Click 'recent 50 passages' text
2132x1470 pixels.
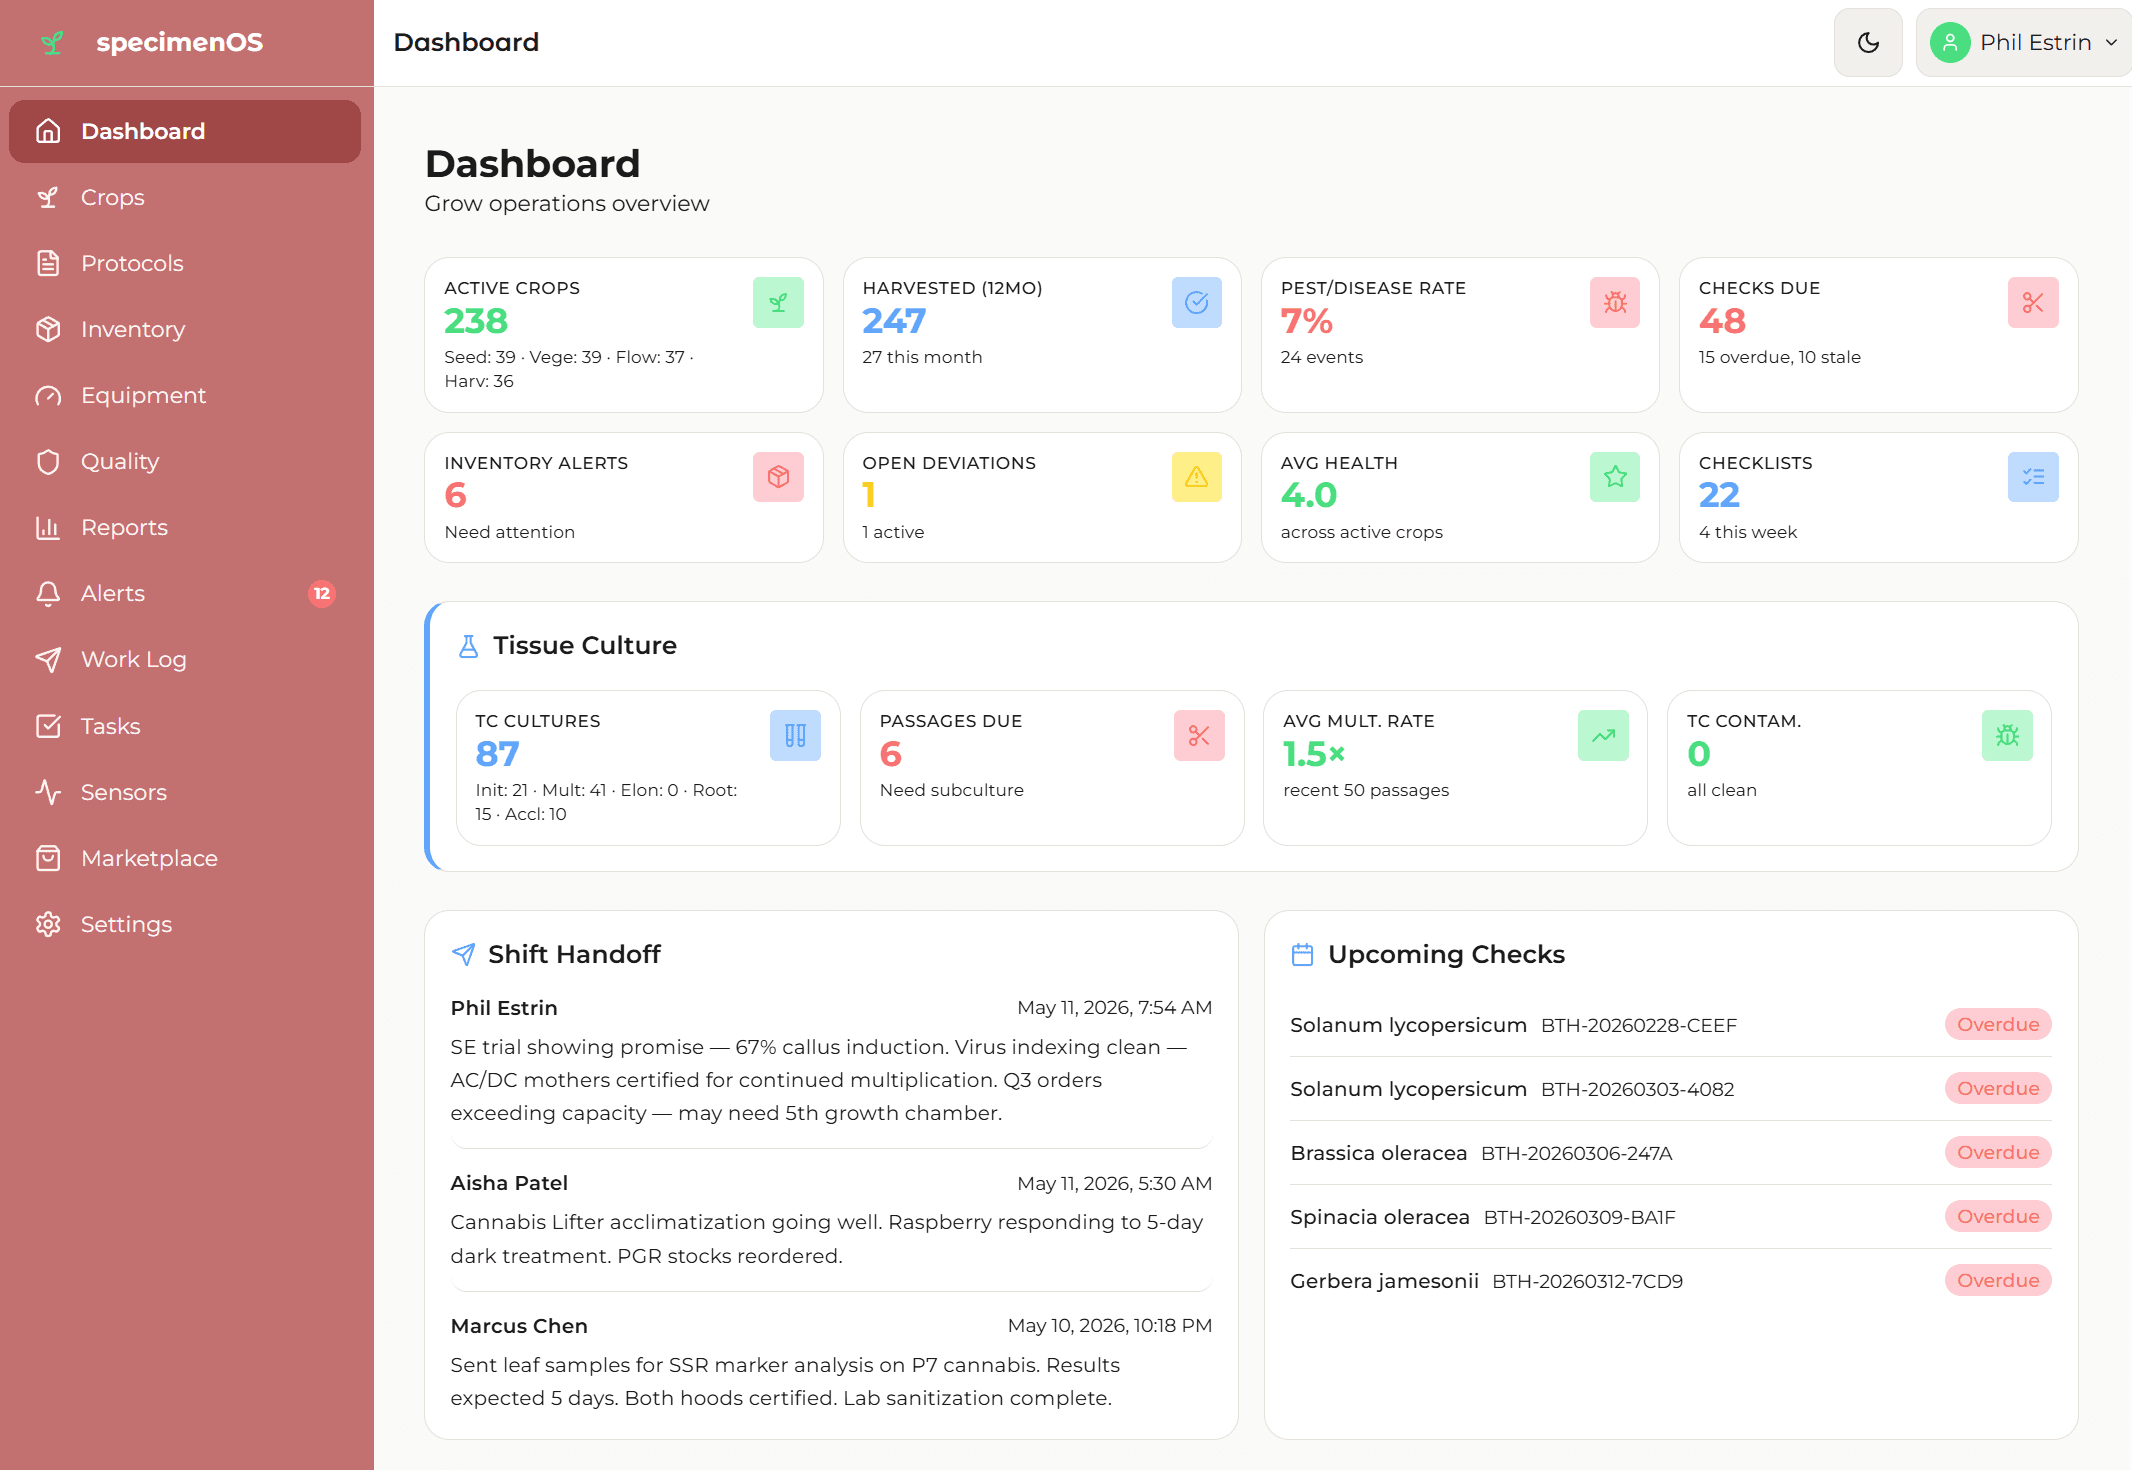[1366, 790]
